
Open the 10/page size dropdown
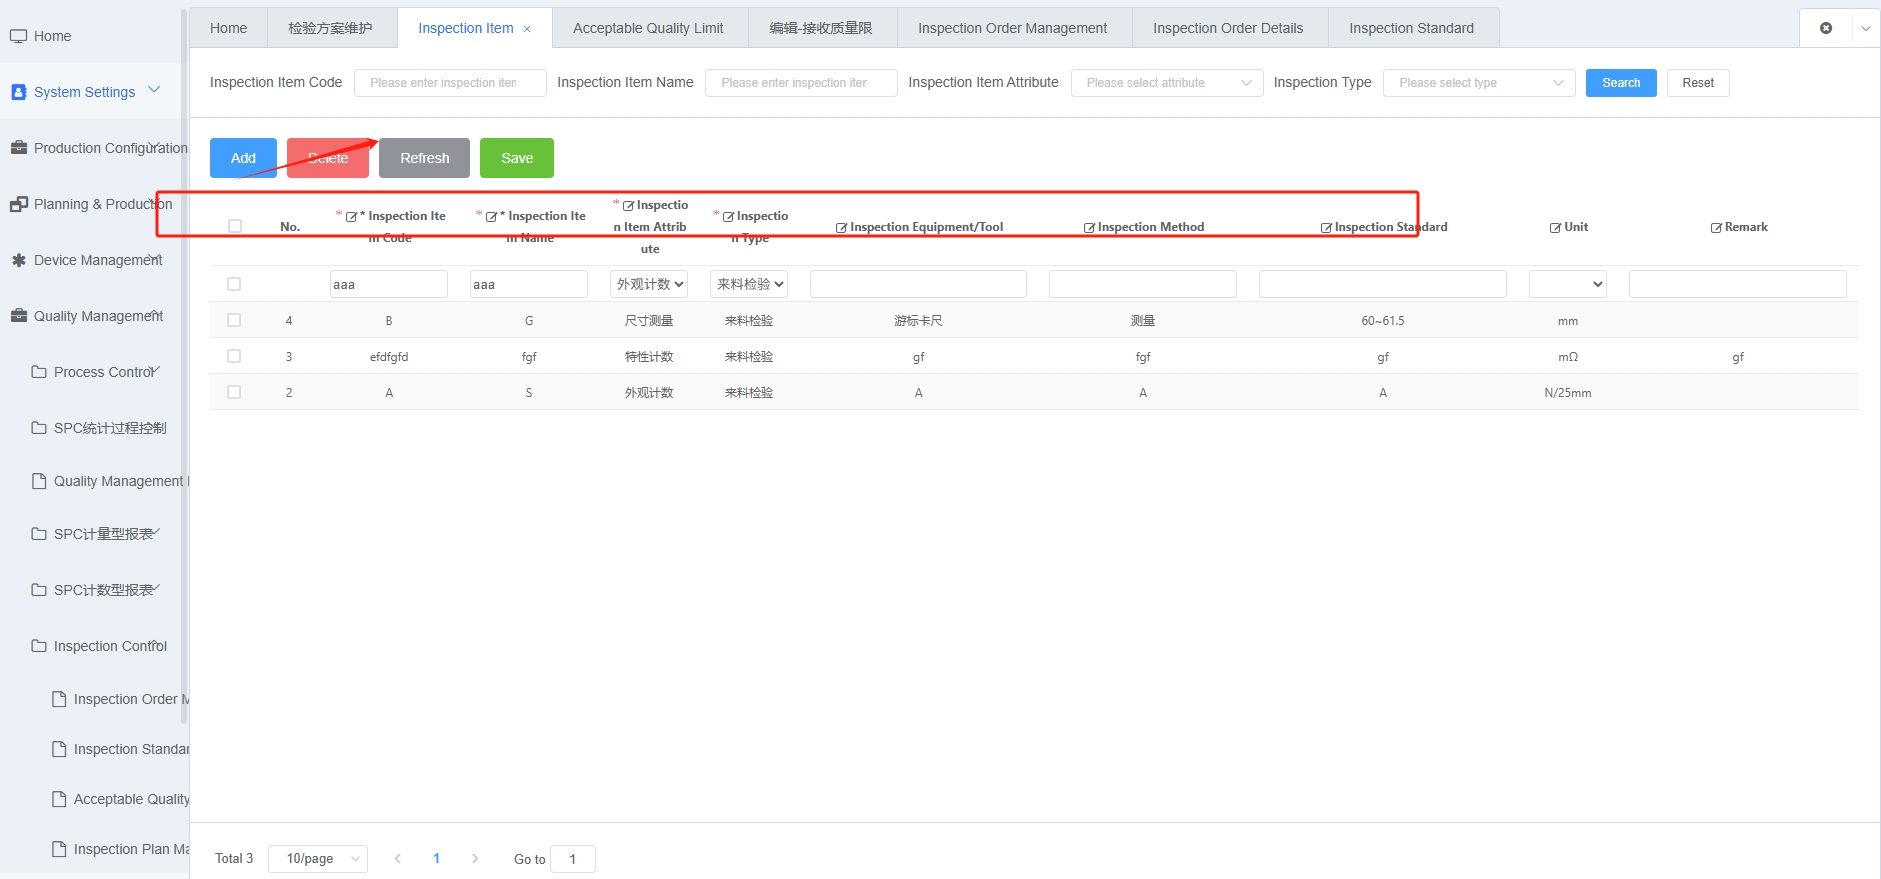coord(318,858)
